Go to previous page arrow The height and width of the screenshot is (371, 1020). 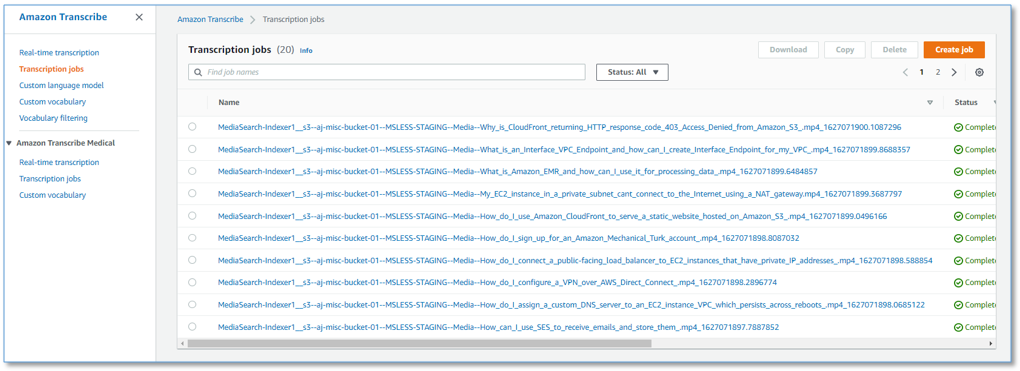[905, 72]
